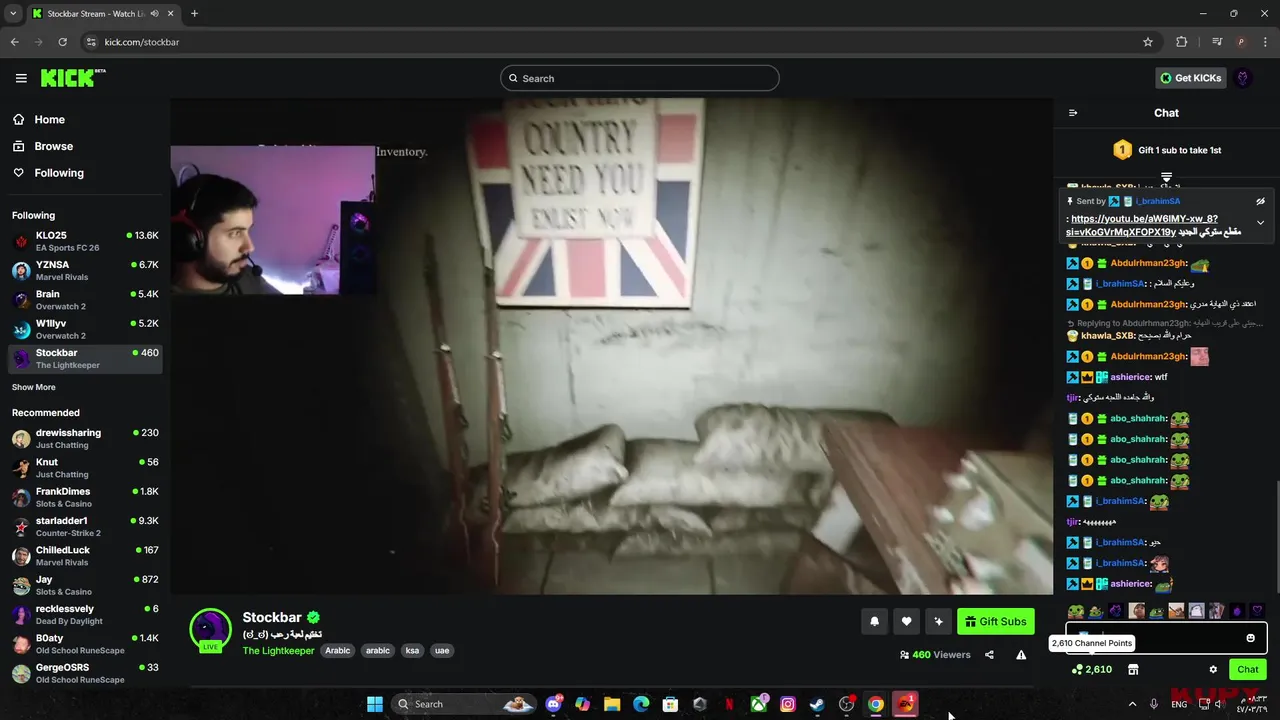
Task: Click the Stockbar streamer avatar
Action: (x=210, y=629)
